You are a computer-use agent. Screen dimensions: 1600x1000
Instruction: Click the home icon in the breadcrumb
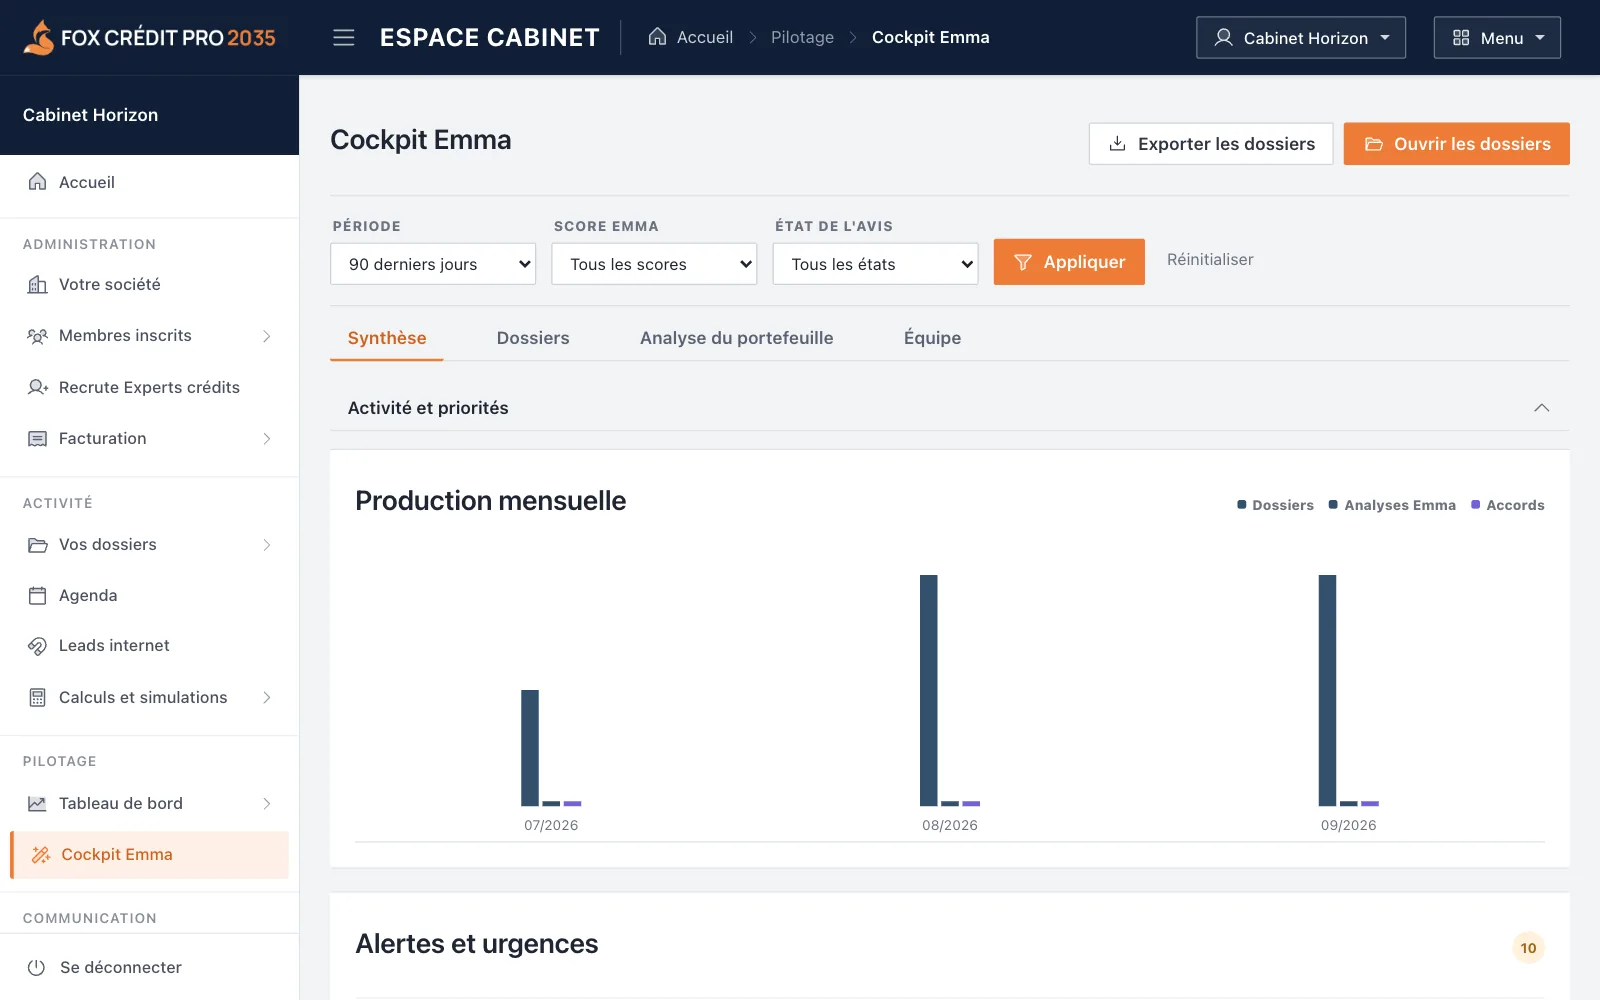[657, 37]
